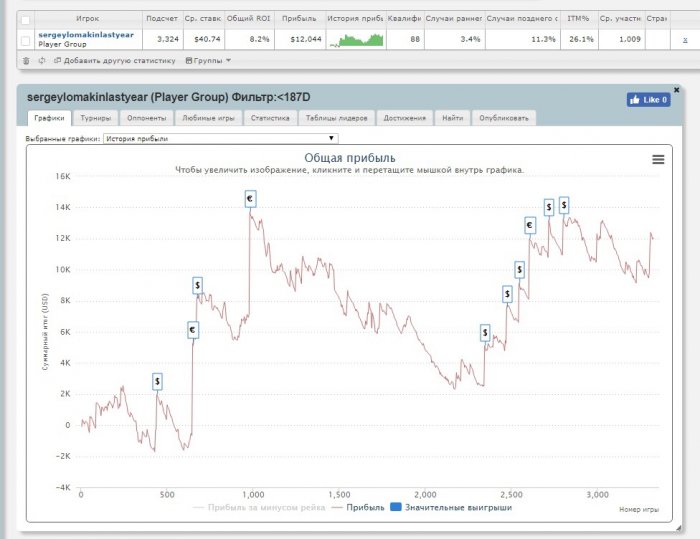Toggle the 'Прибыль за минусом рейка' legend series

click(x=259, y=507)
